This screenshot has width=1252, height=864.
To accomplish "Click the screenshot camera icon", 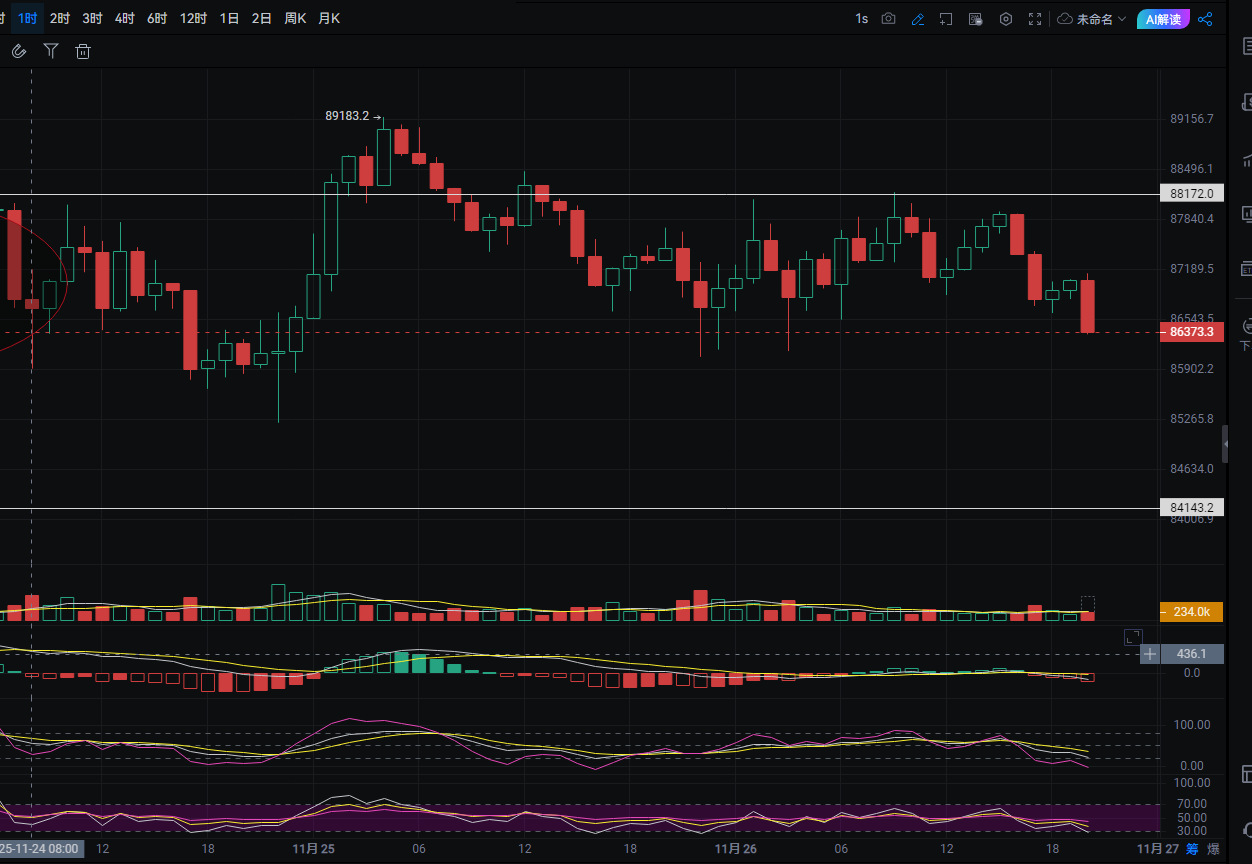I will pos(888,19).
